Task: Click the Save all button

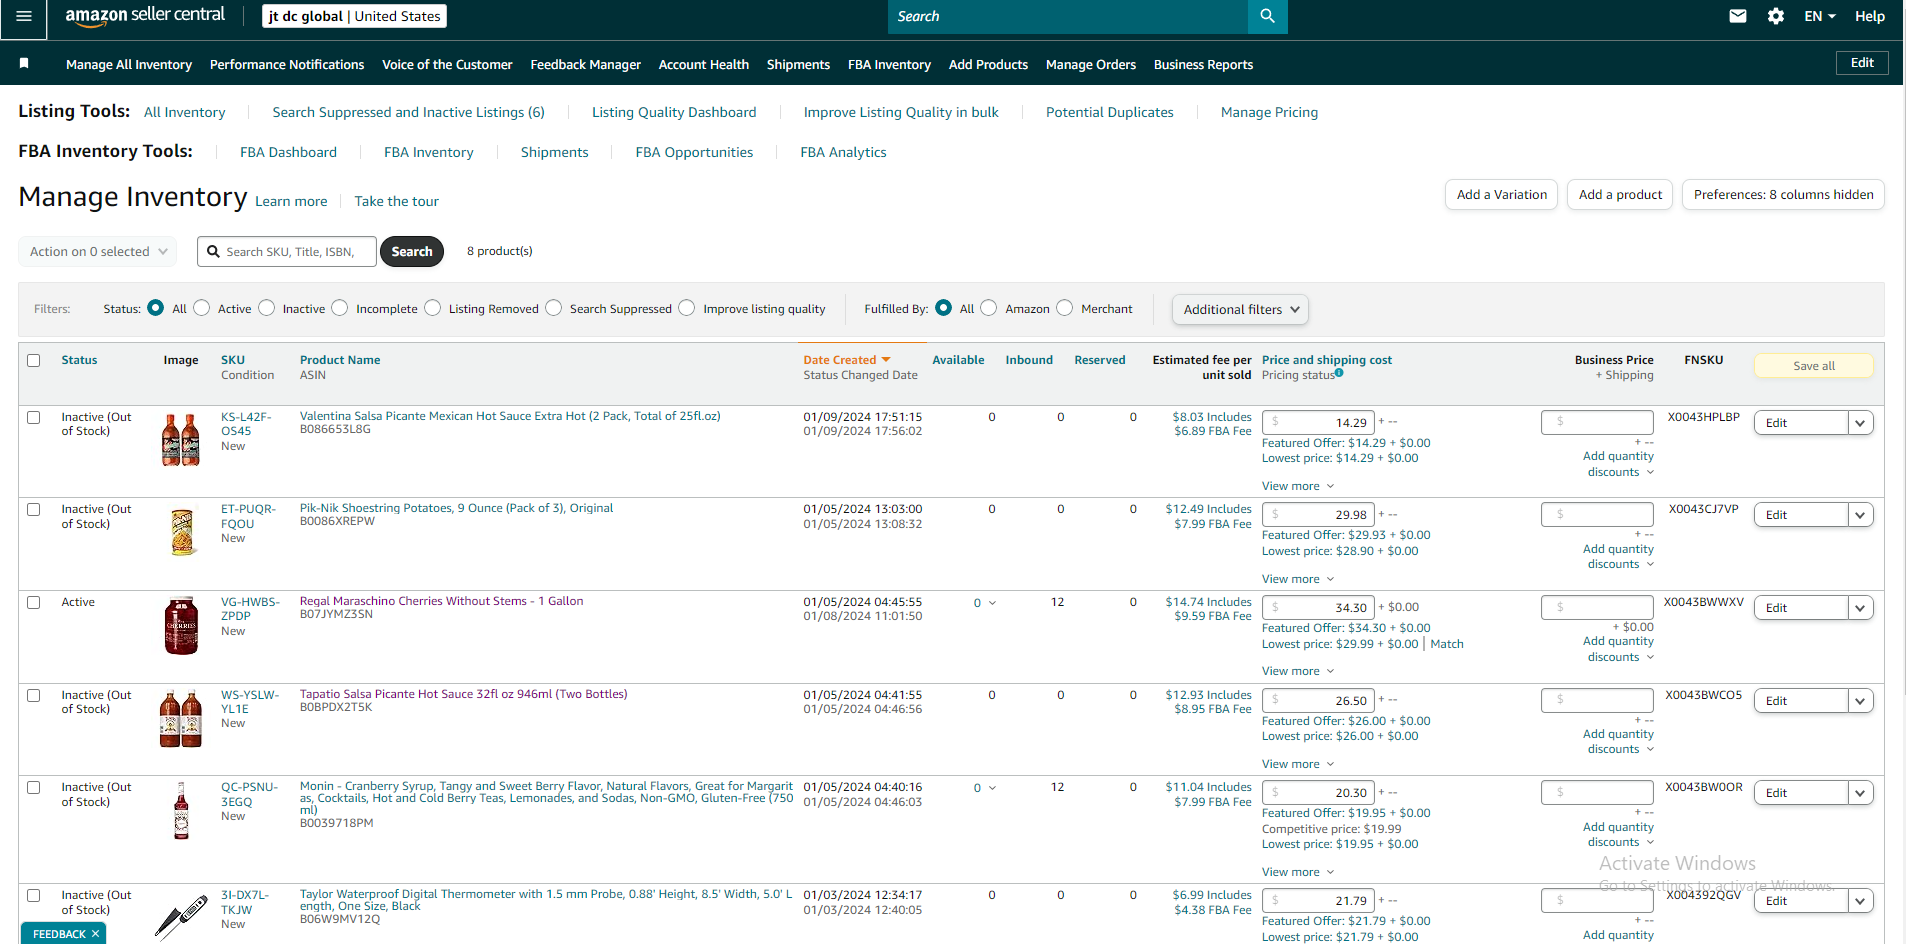Action: coord(1814,366)
